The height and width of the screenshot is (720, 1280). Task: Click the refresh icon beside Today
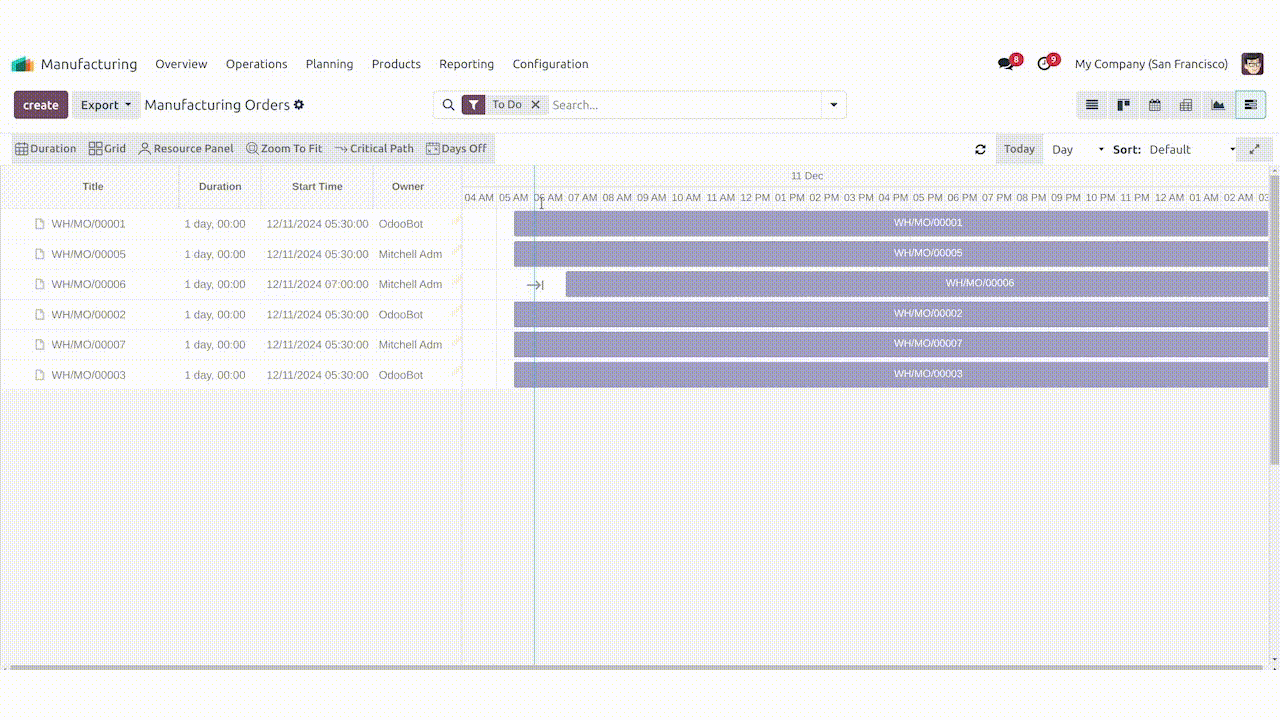pyautogui.click(x=980, y=149)
